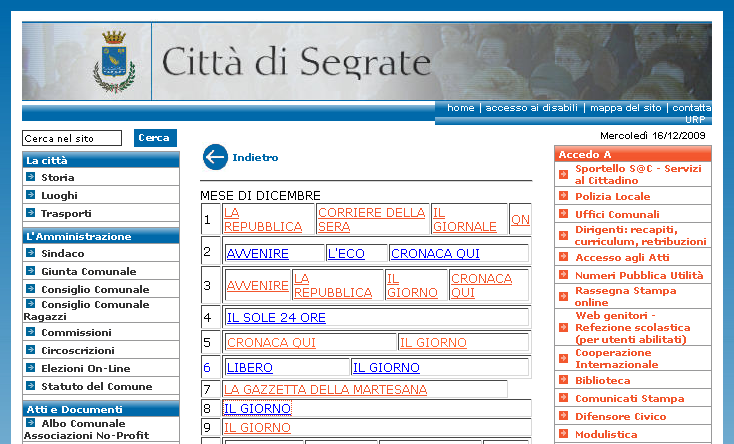
Task: Click the red arrow icon beside Comunicati Stampa
Action: click(564, 398)
